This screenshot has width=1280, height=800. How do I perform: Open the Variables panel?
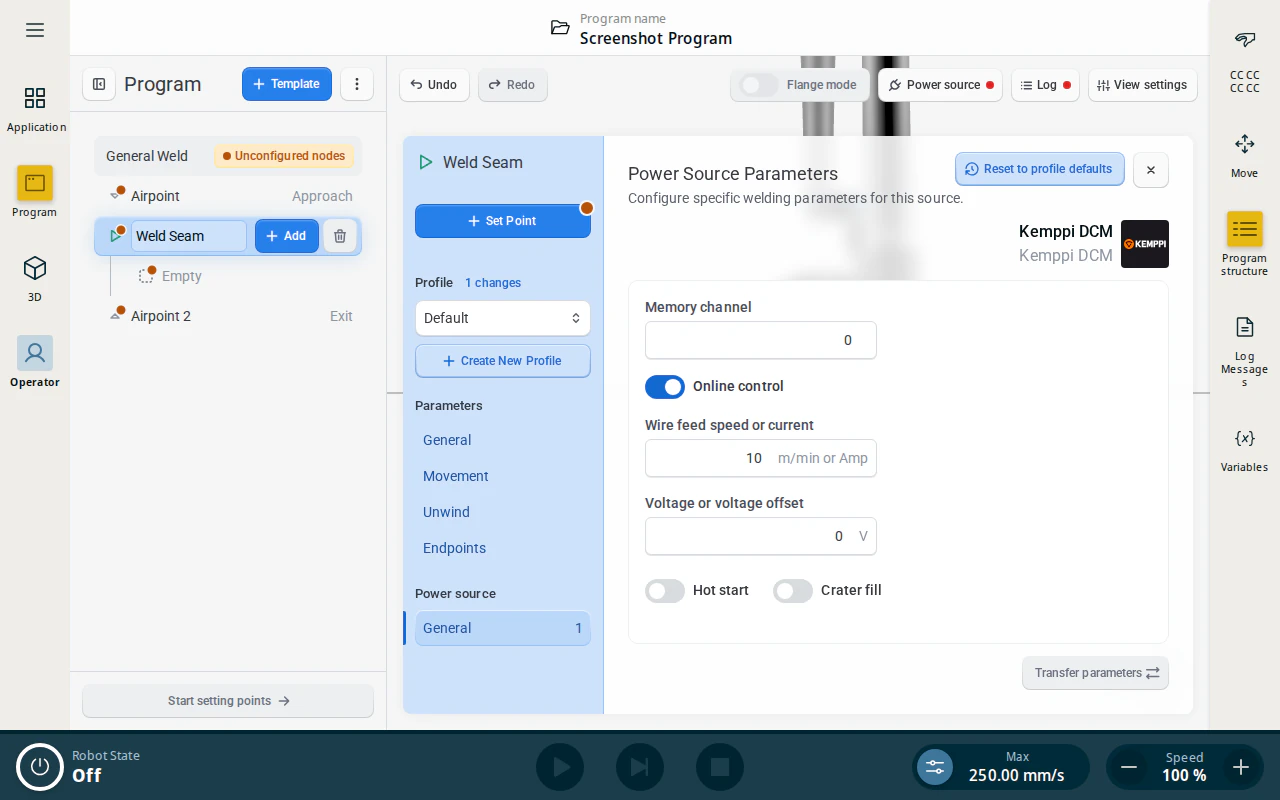[1245, 448]
